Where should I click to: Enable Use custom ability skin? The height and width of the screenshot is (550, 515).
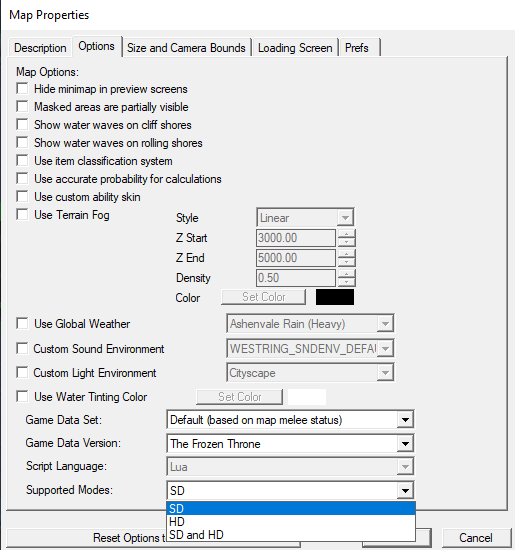[22, 196]
